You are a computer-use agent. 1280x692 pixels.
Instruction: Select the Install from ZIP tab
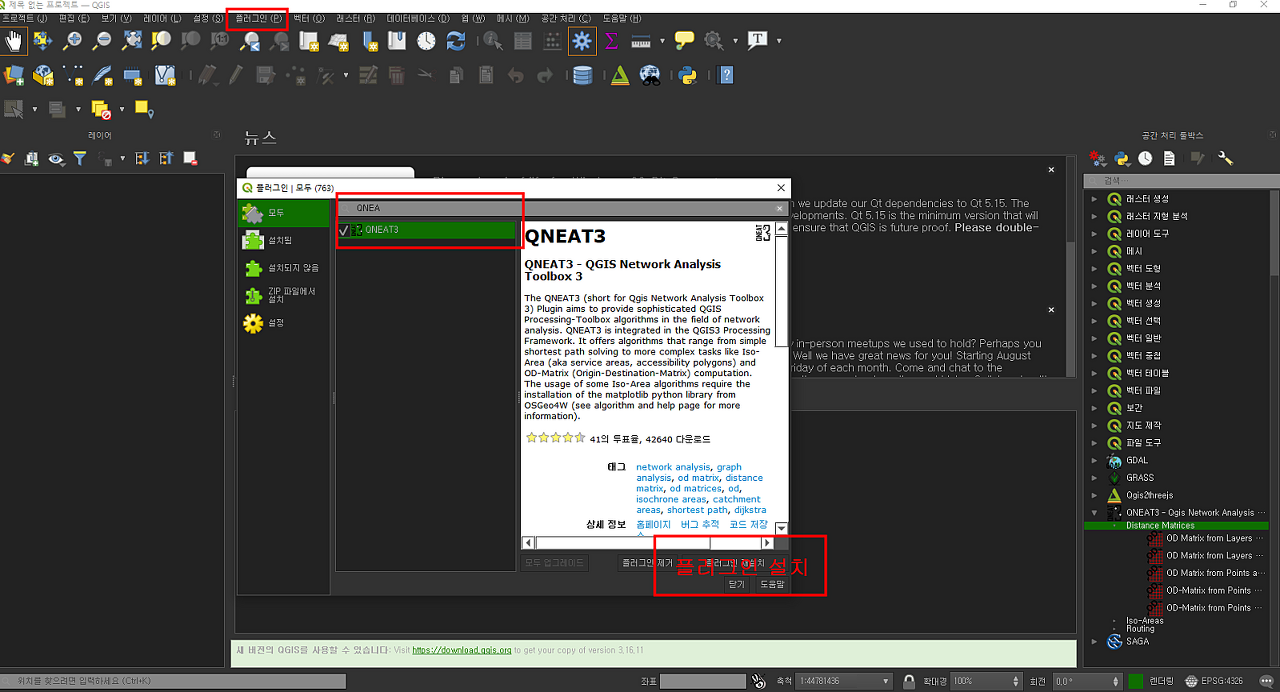tap(283, 295)
